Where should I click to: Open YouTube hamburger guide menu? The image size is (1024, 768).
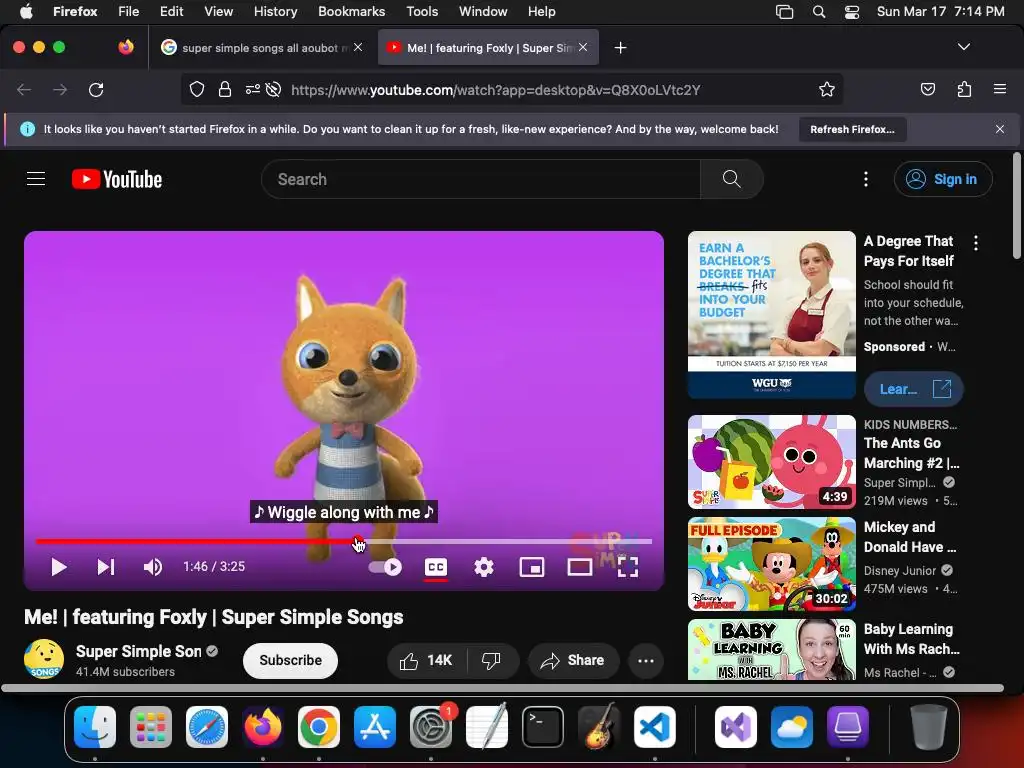pyautogui.click(x=36, y=179)
